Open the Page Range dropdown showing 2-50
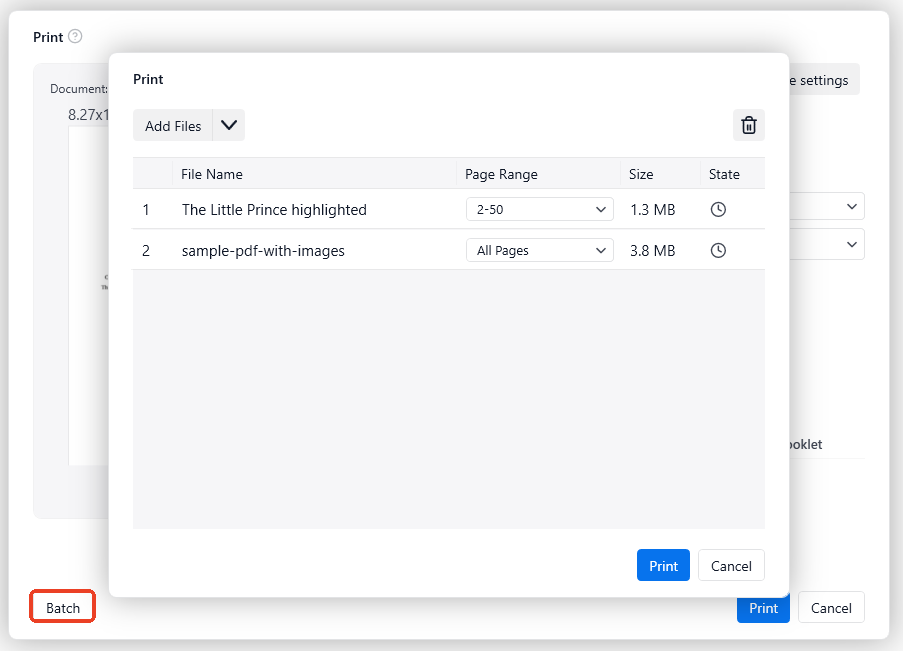 (x=539, y=209)
